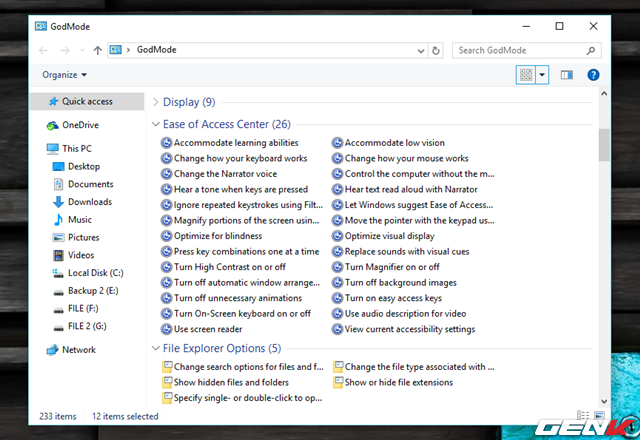
Task: Open Use screen reader item
Action: click(202, 329)
